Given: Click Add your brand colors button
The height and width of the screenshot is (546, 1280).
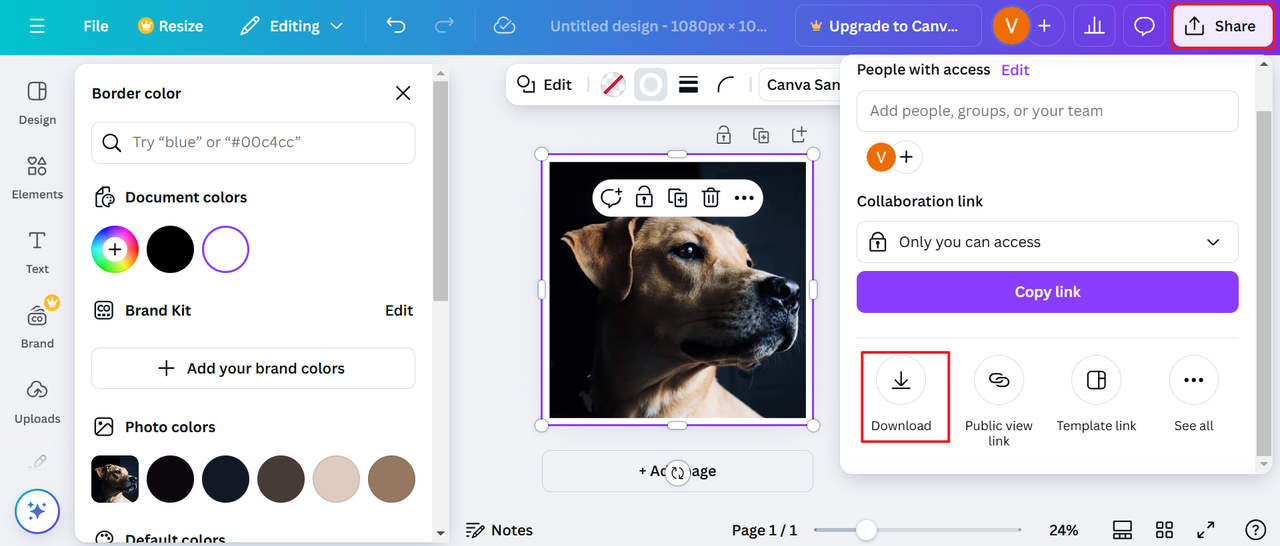Looking at the screenshot, I should click(x=253, y=368).
